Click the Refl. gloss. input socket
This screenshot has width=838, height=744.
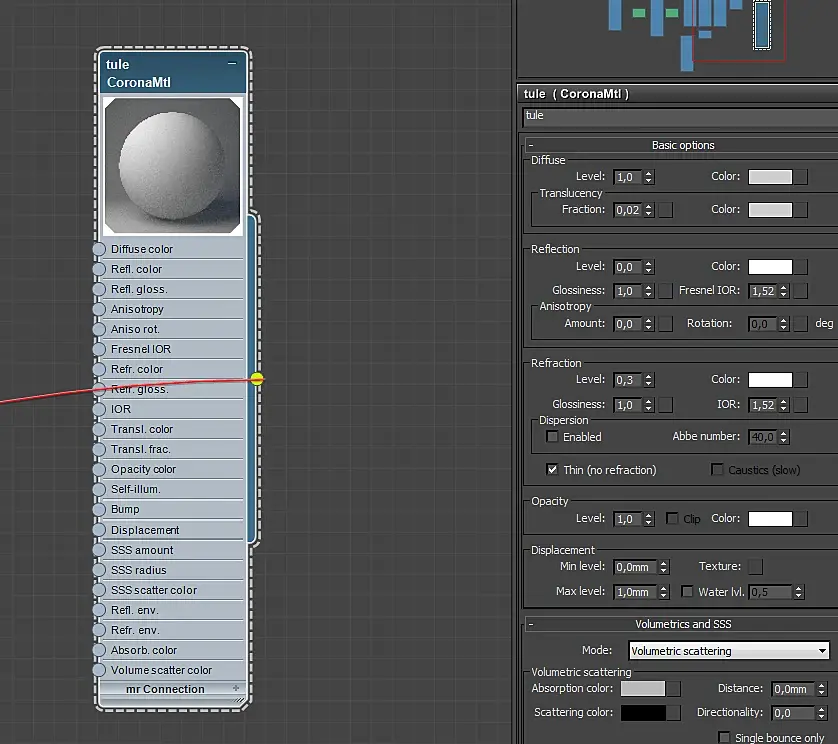click(99, 289)
